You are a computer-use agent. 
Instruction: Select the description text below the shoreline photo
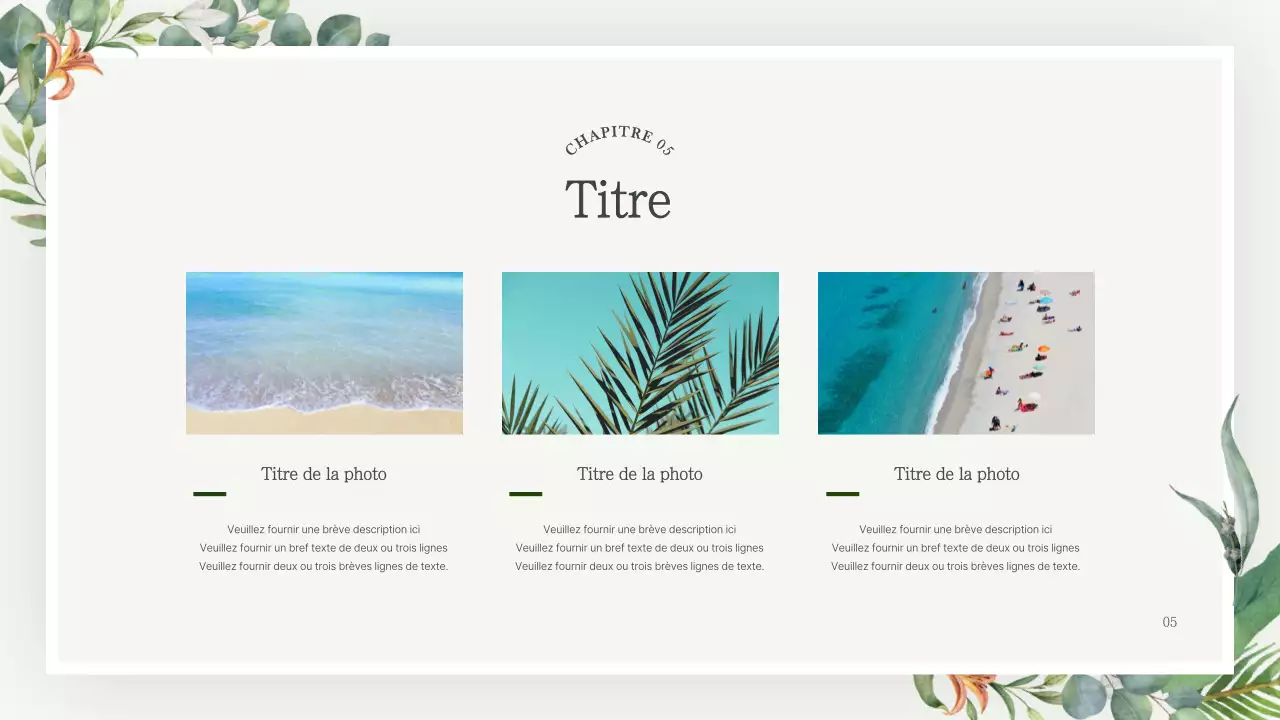(324, 547)
